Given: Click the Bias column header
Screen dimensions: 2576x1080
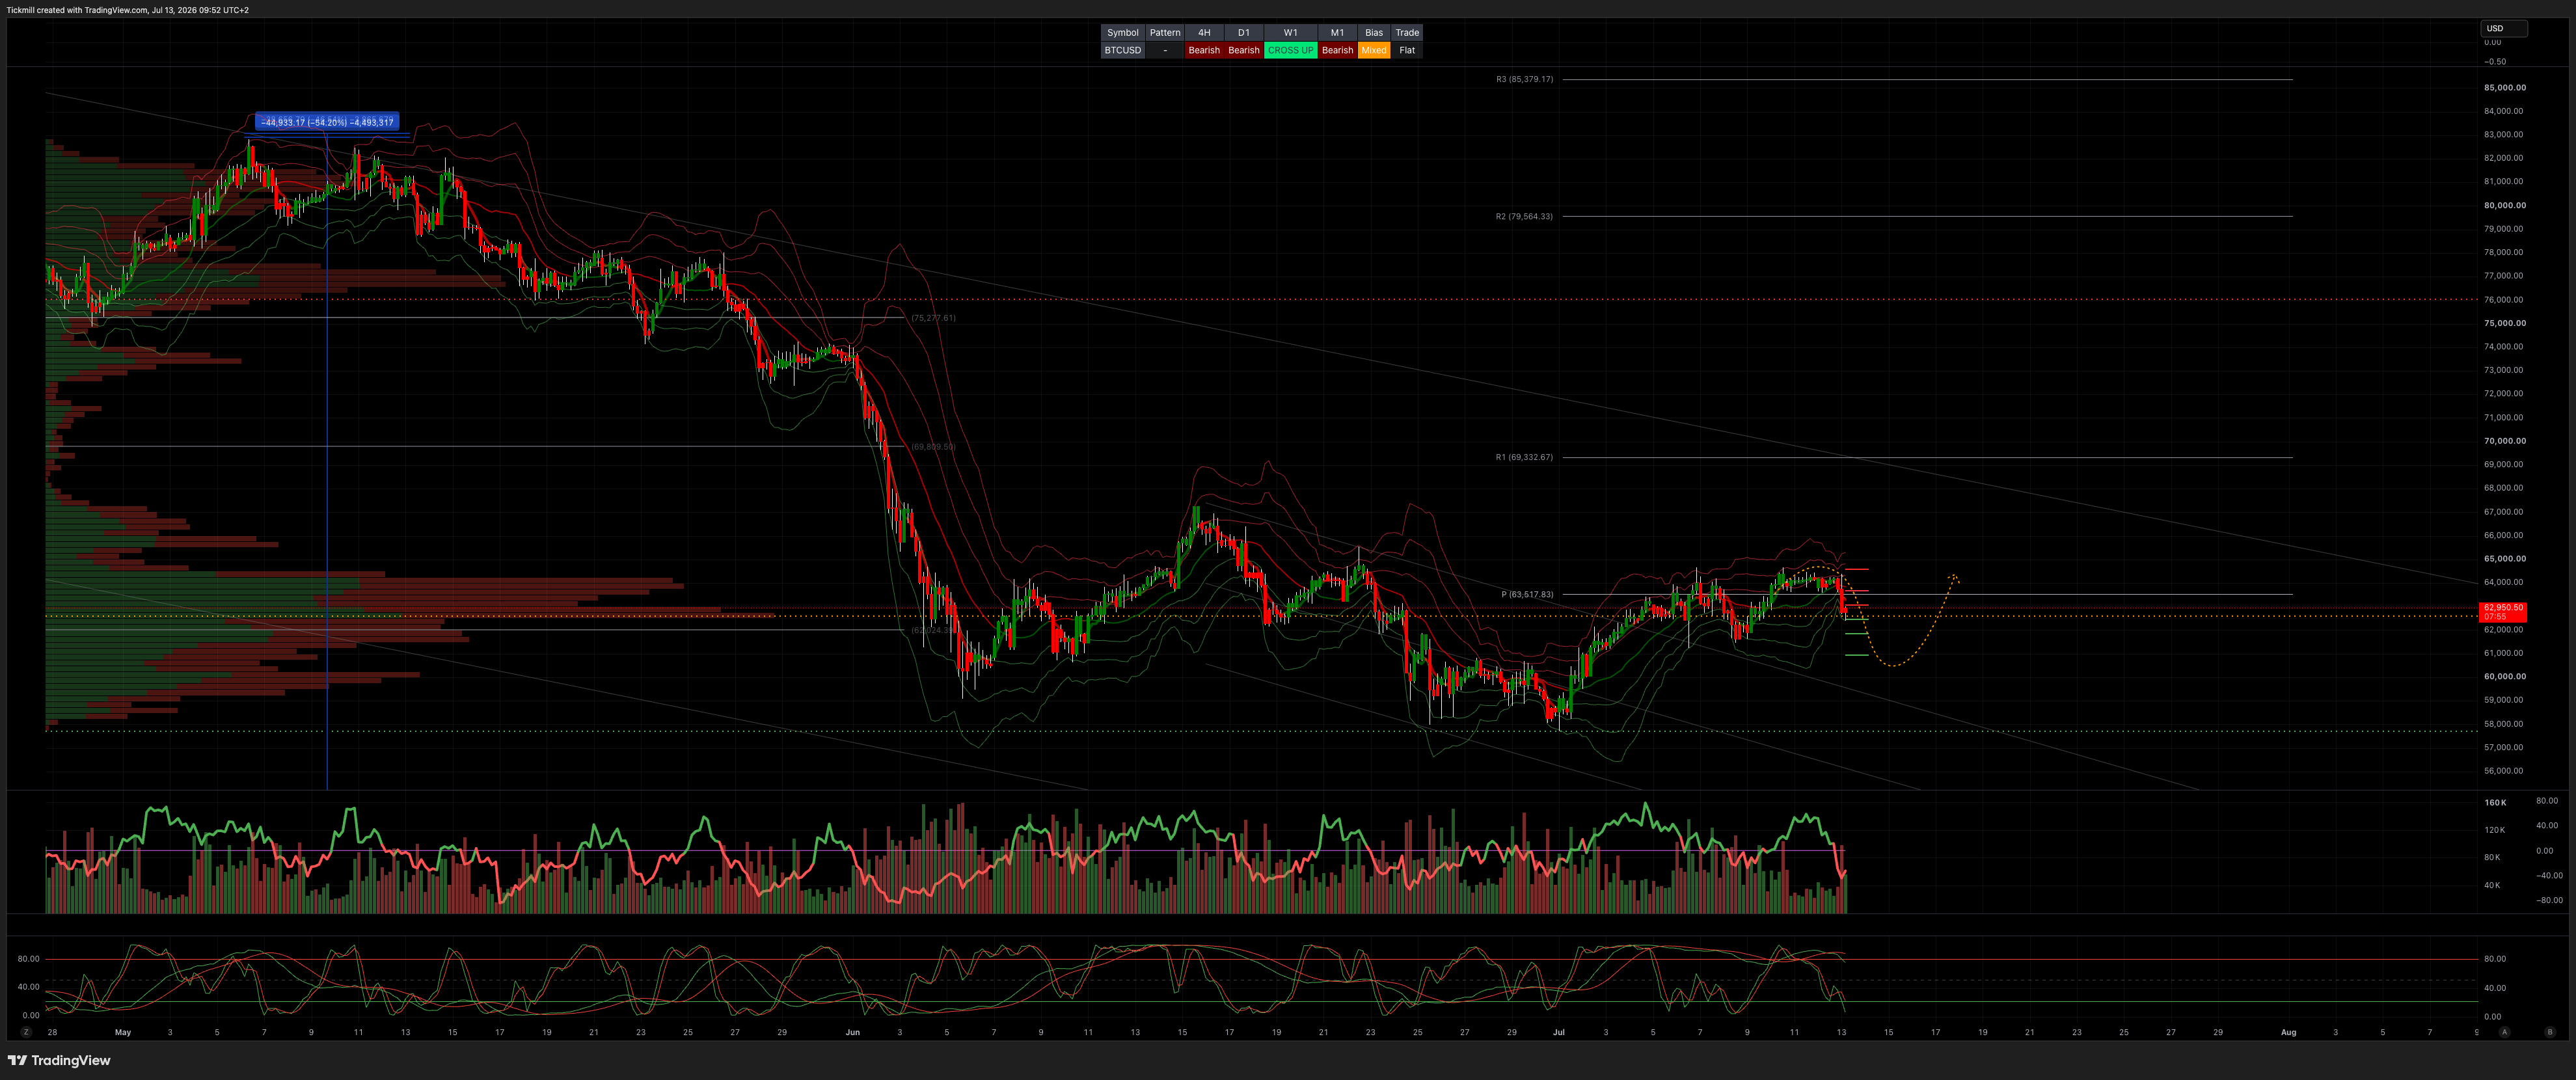Looking at the screenshot, I should click(x=1373, y=32).
